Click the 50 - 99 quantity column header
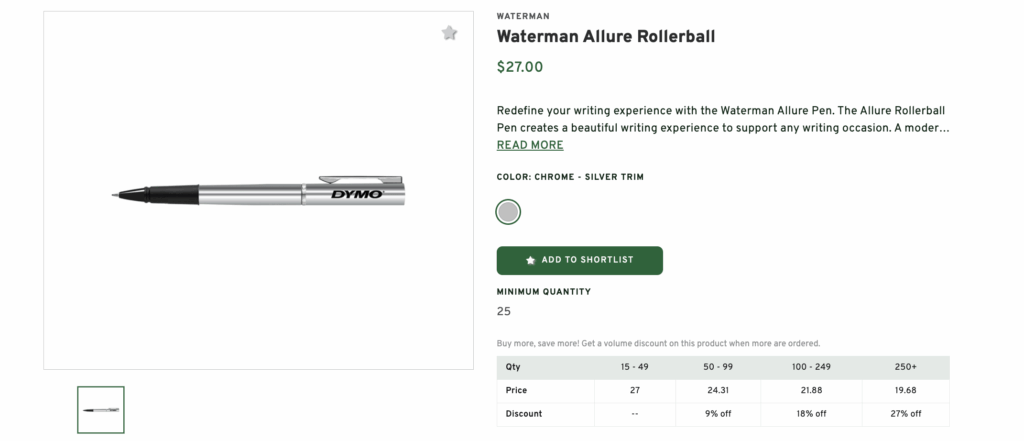 tap(719, 367)
